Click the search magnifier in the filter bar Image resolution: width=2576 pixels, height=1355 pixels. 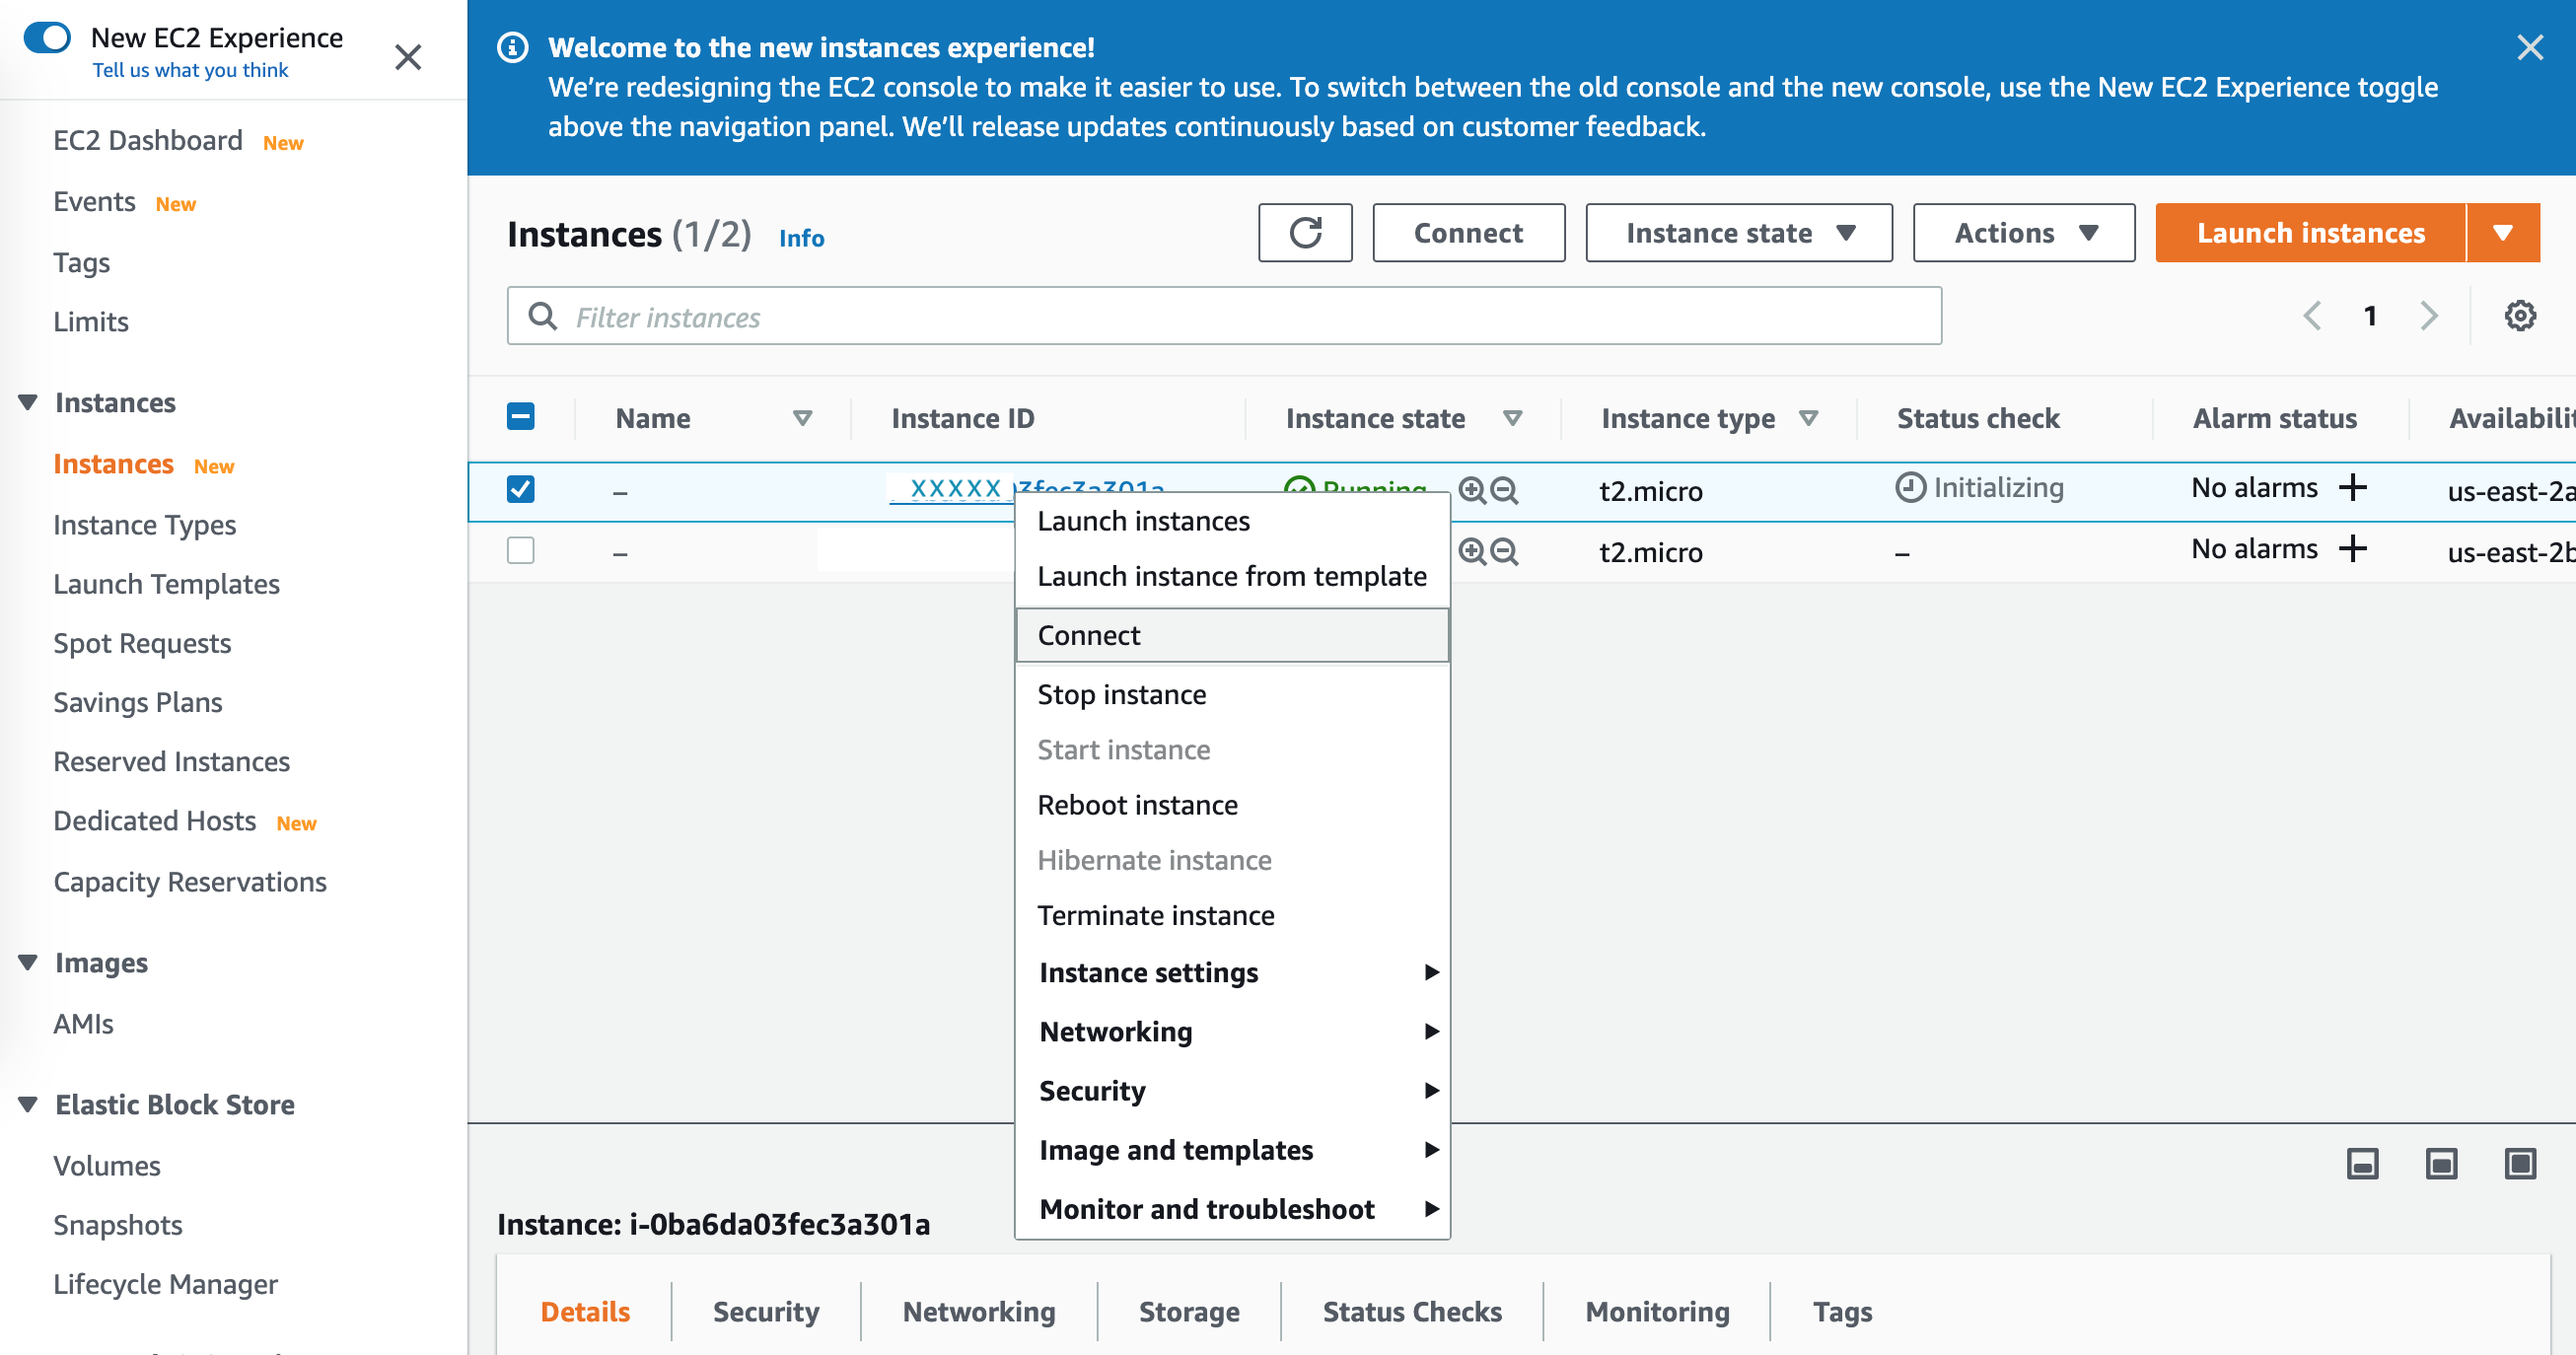click(542, 316)
